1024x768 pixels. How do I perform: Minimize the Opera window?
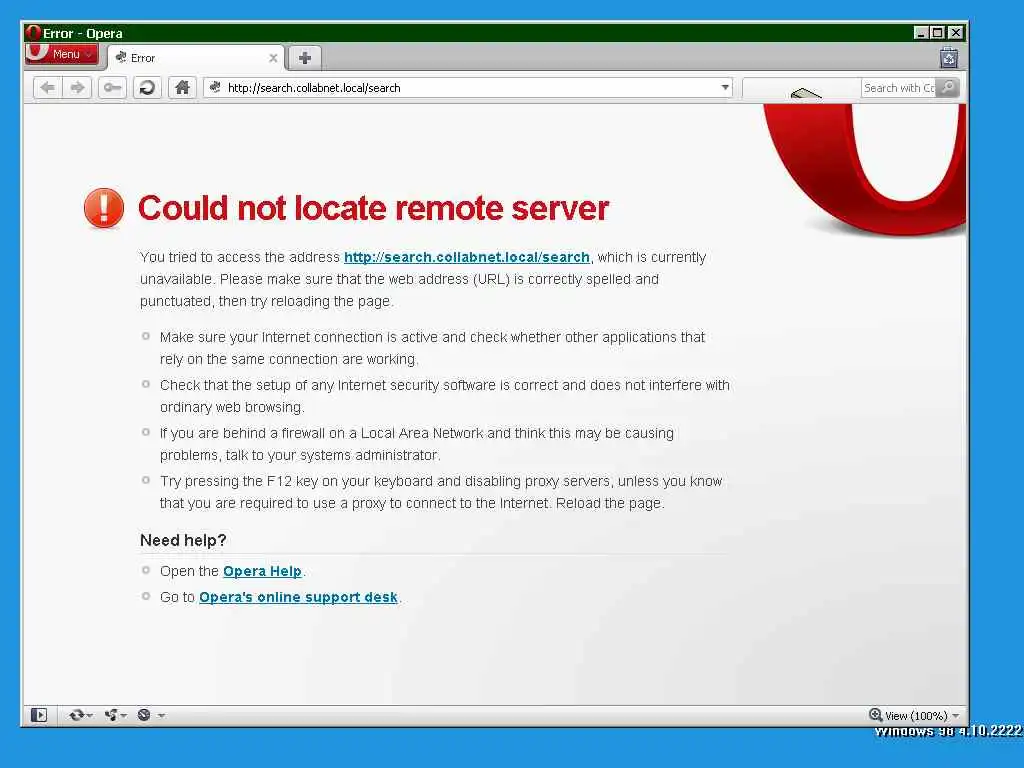[x=921, y=33]
